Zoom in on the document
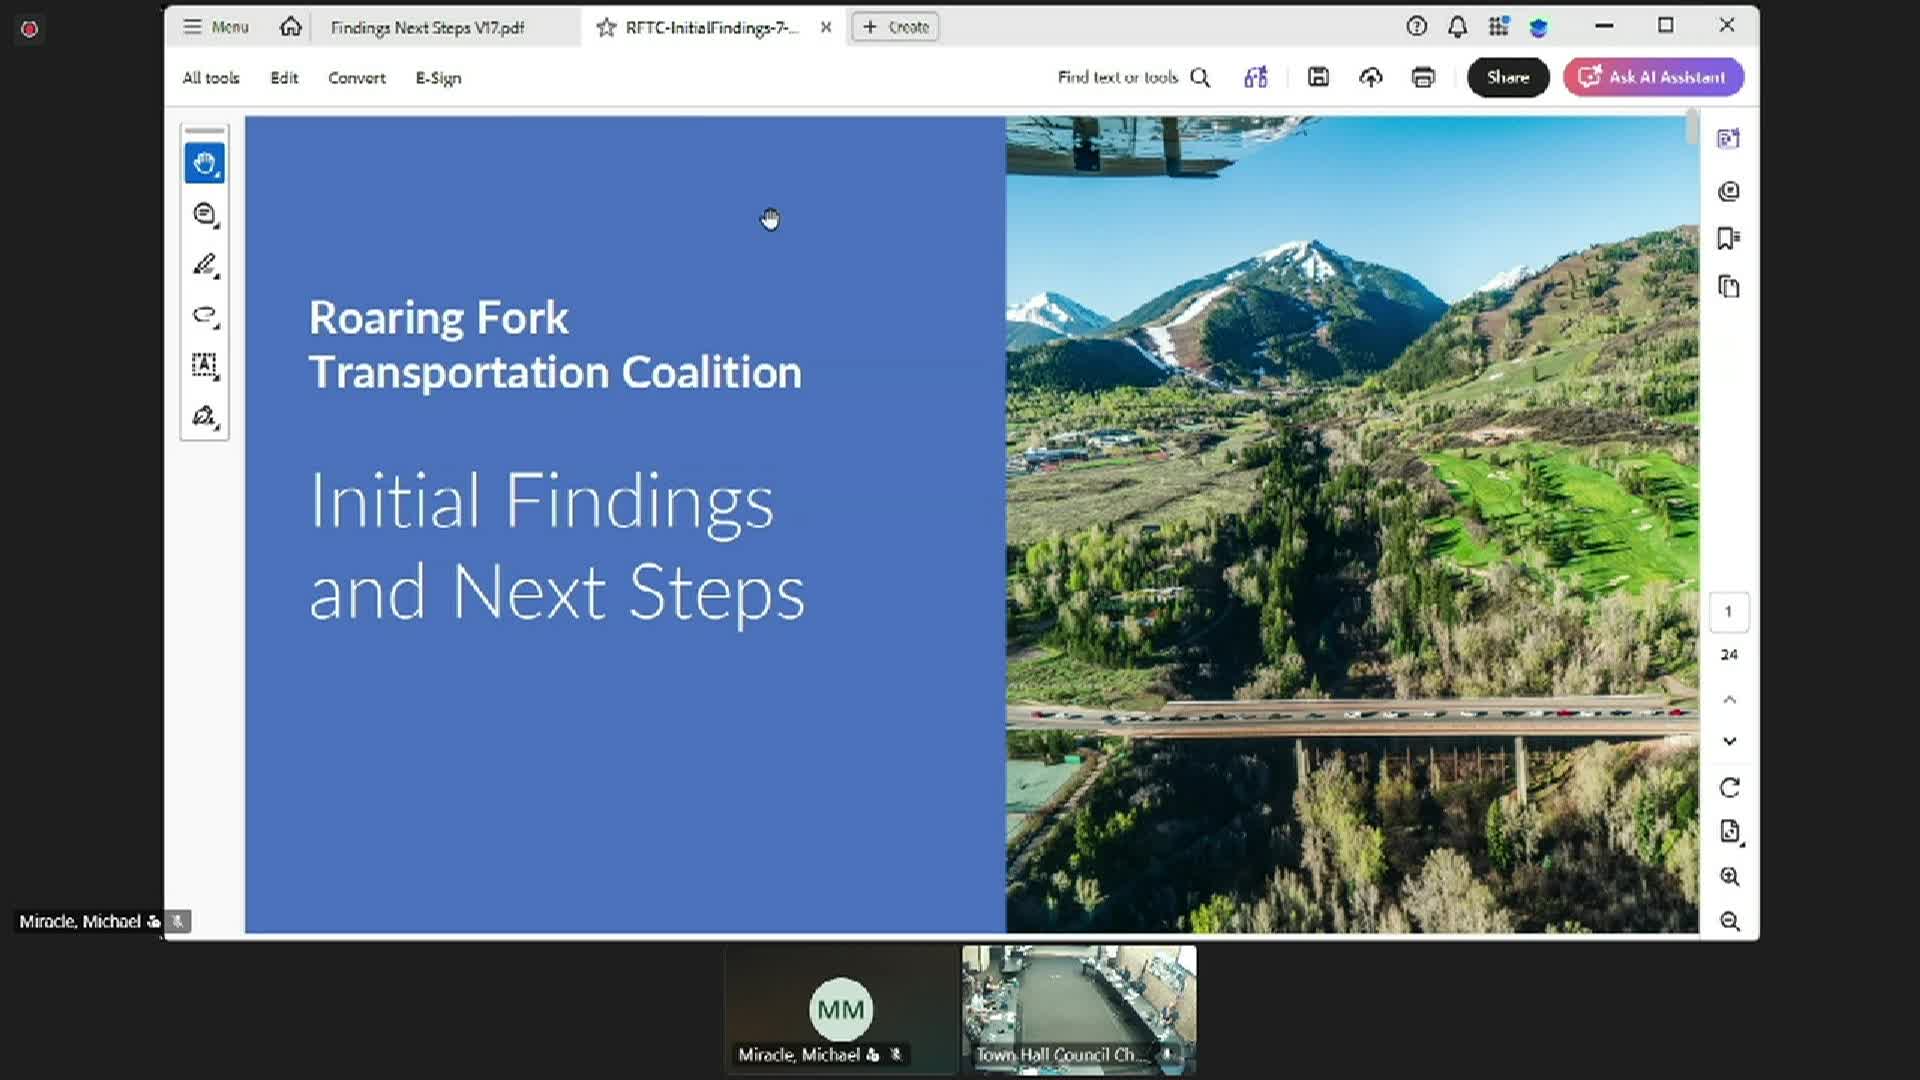1920x1080 pixels. coord(1729,877)
